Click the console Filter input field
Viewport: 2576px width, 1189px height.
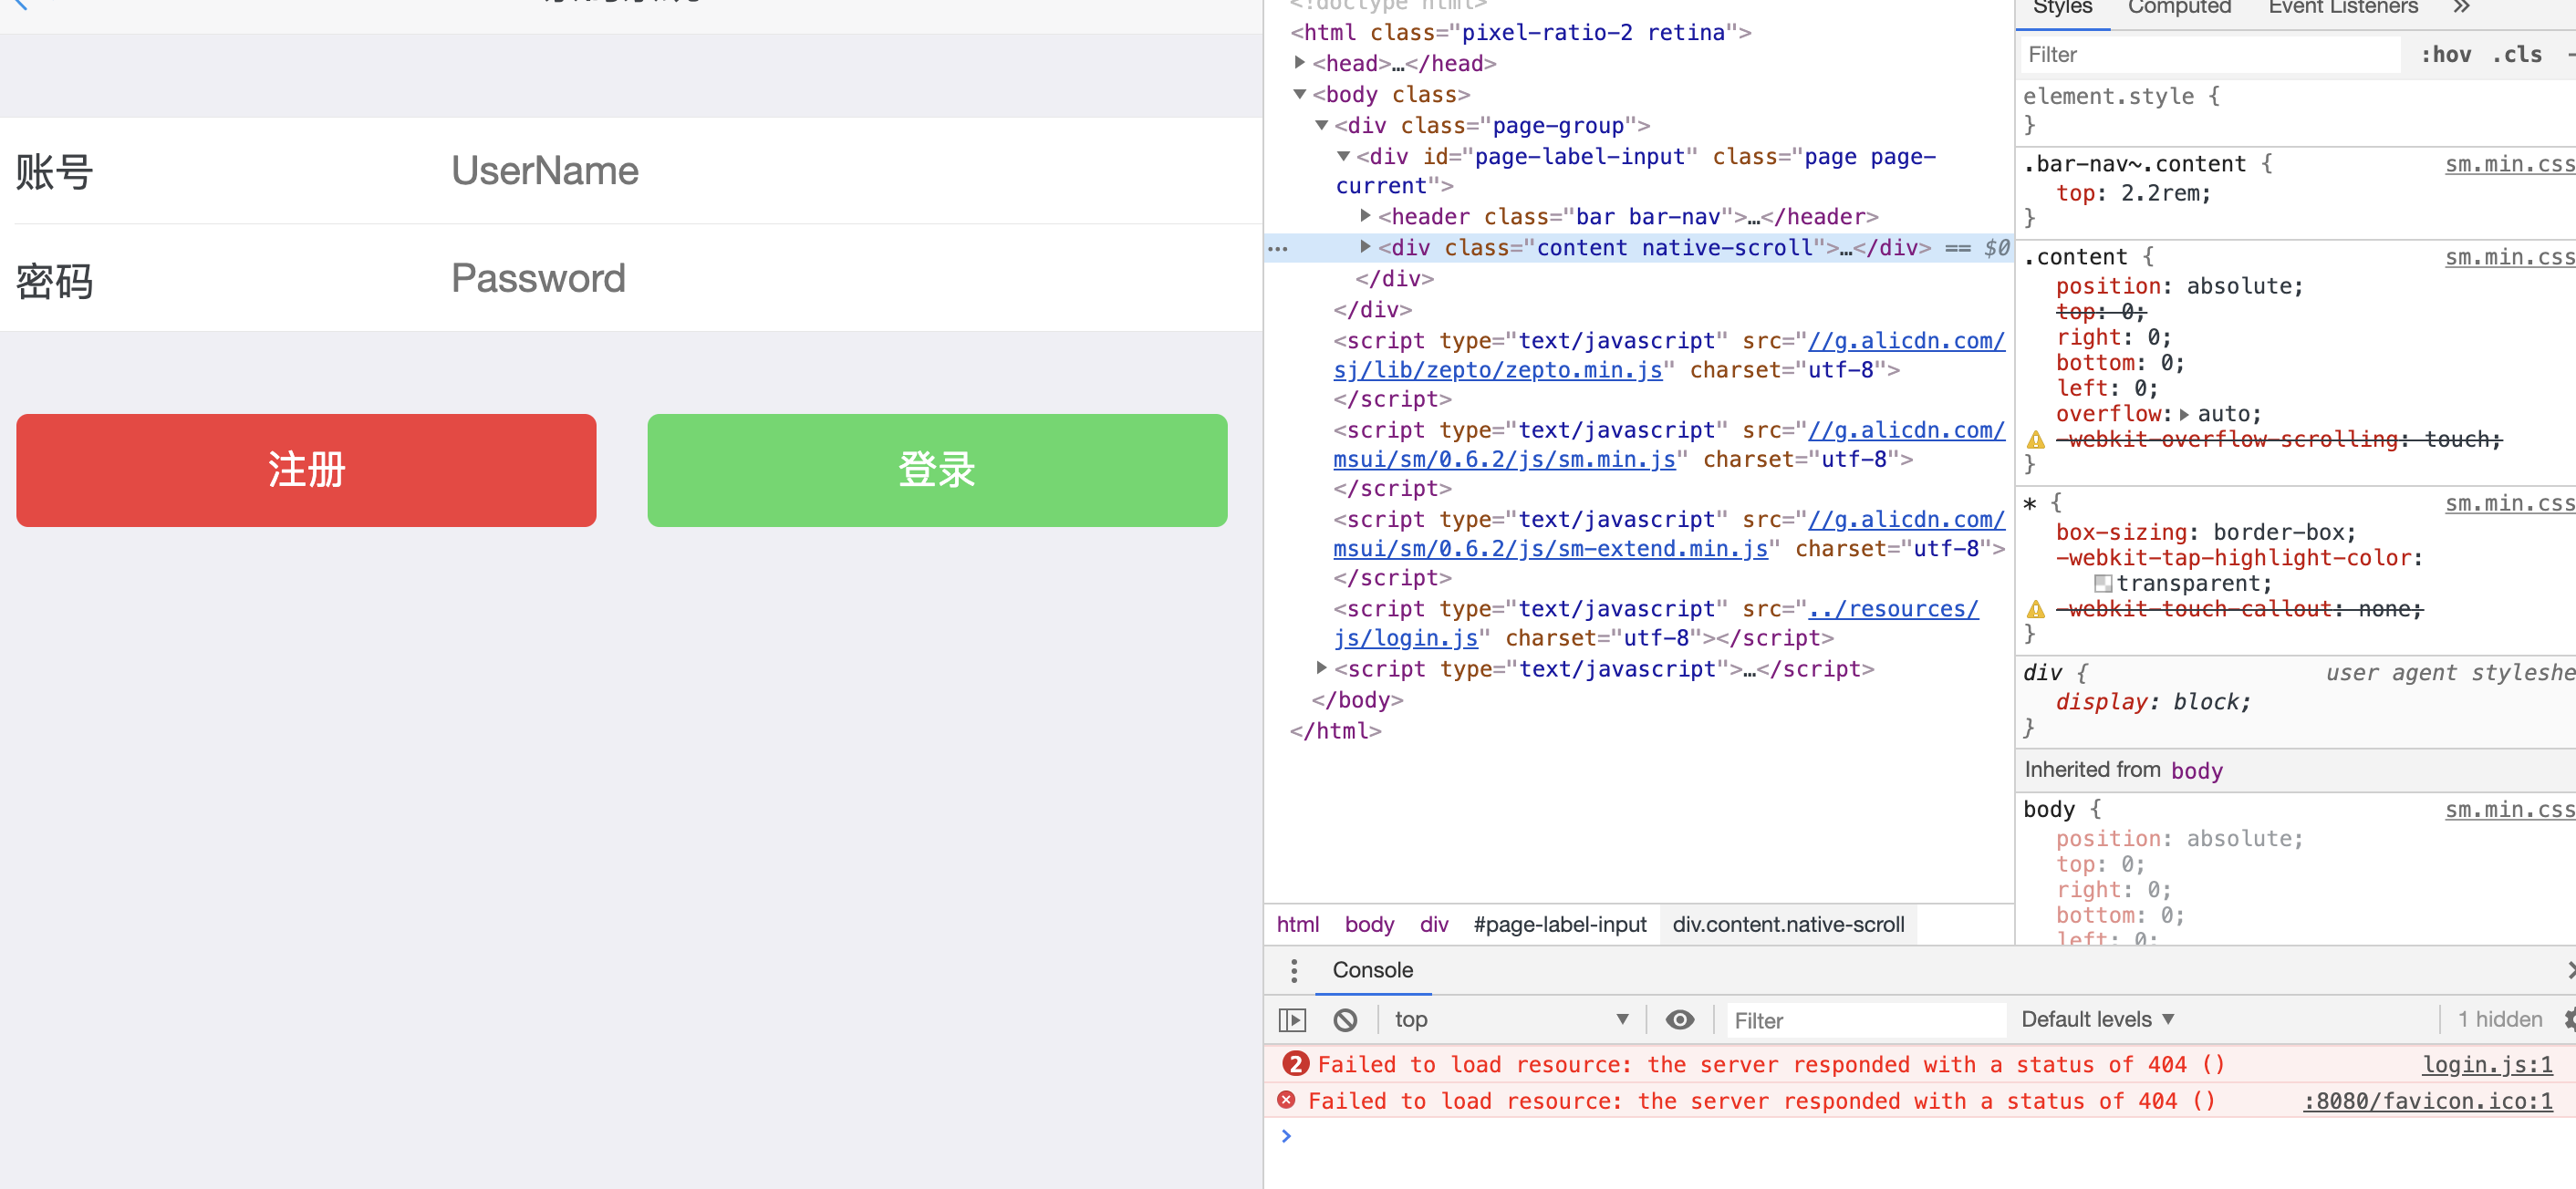[x=1866, y=1020]
